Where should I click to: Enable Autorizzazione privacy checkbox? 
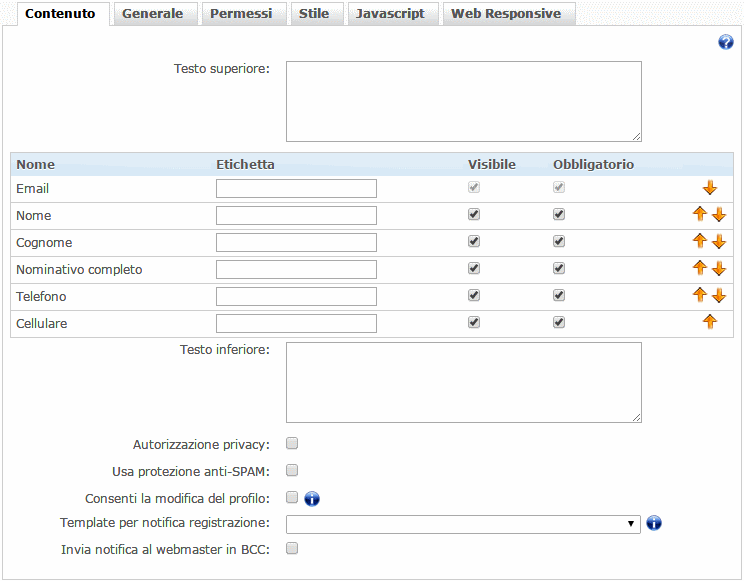point(292,443)
